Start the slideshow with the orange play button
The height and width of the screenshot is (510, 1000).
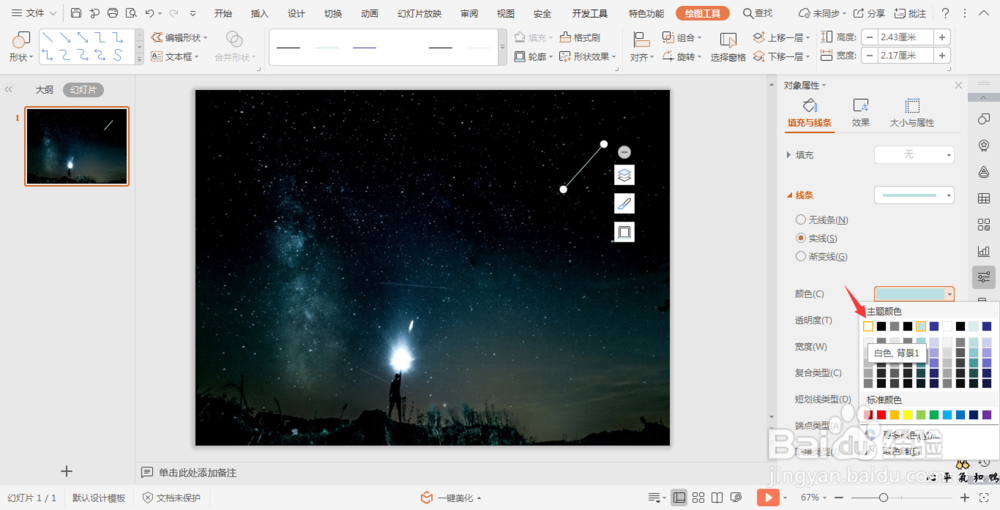[768, 497]
